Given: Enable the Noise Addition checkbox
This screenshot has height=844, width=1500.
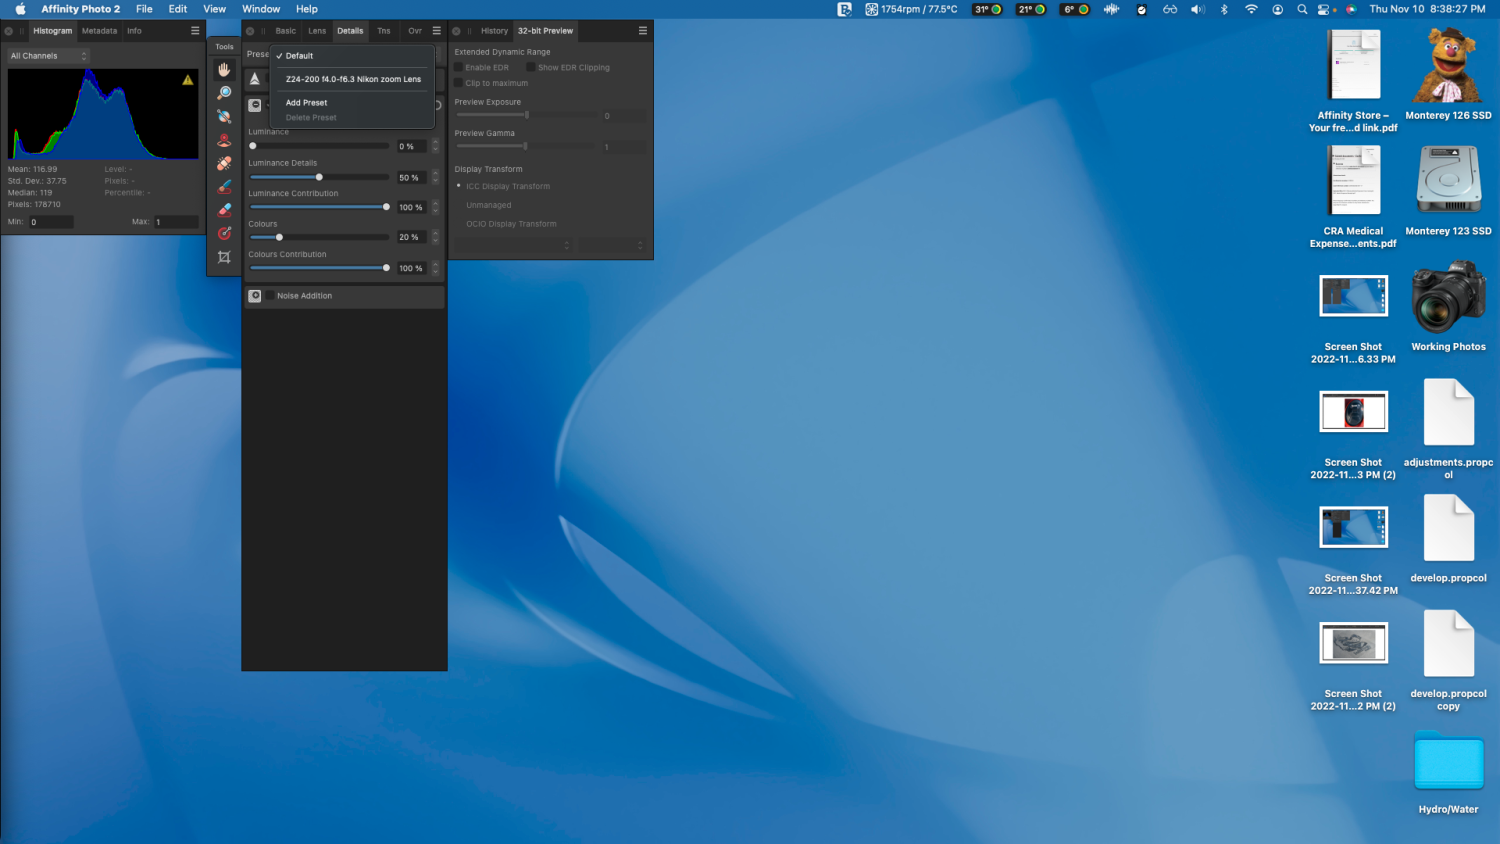Looking at the screenshot, I should 269,296.
